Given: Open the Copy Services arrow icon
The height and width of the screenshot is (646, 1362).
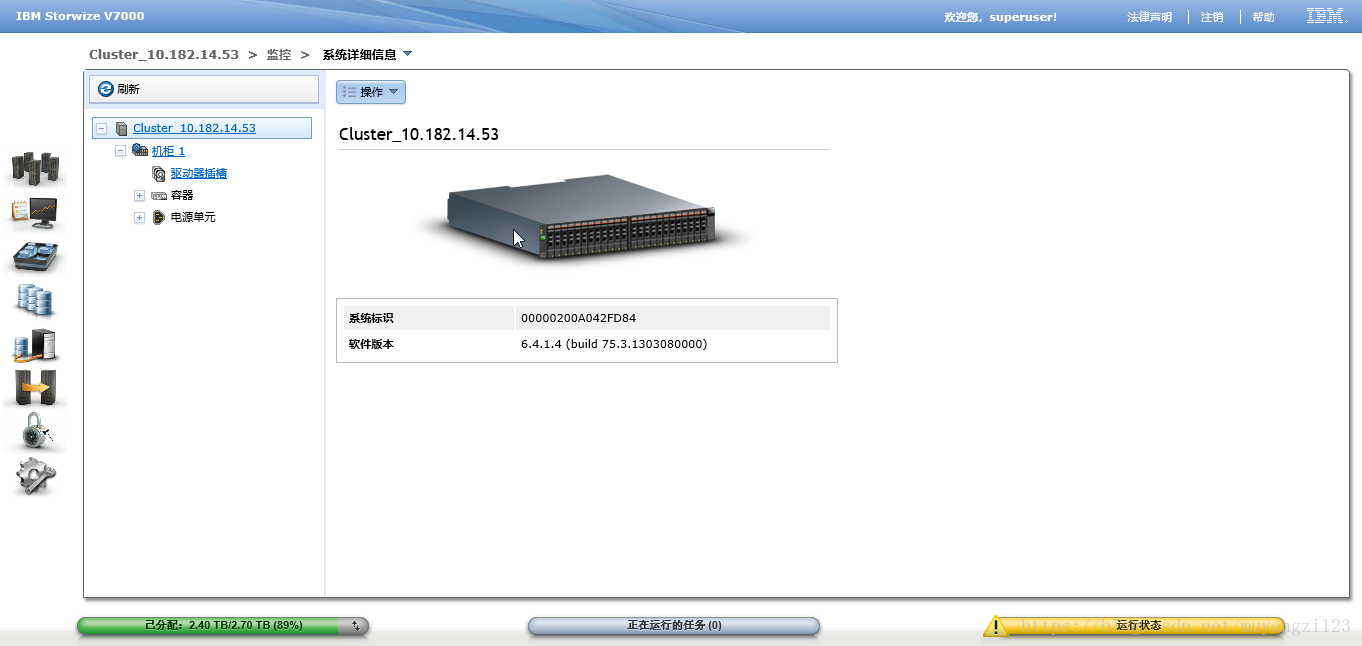Looking at the screenshot, I should [x=35, y=388].
